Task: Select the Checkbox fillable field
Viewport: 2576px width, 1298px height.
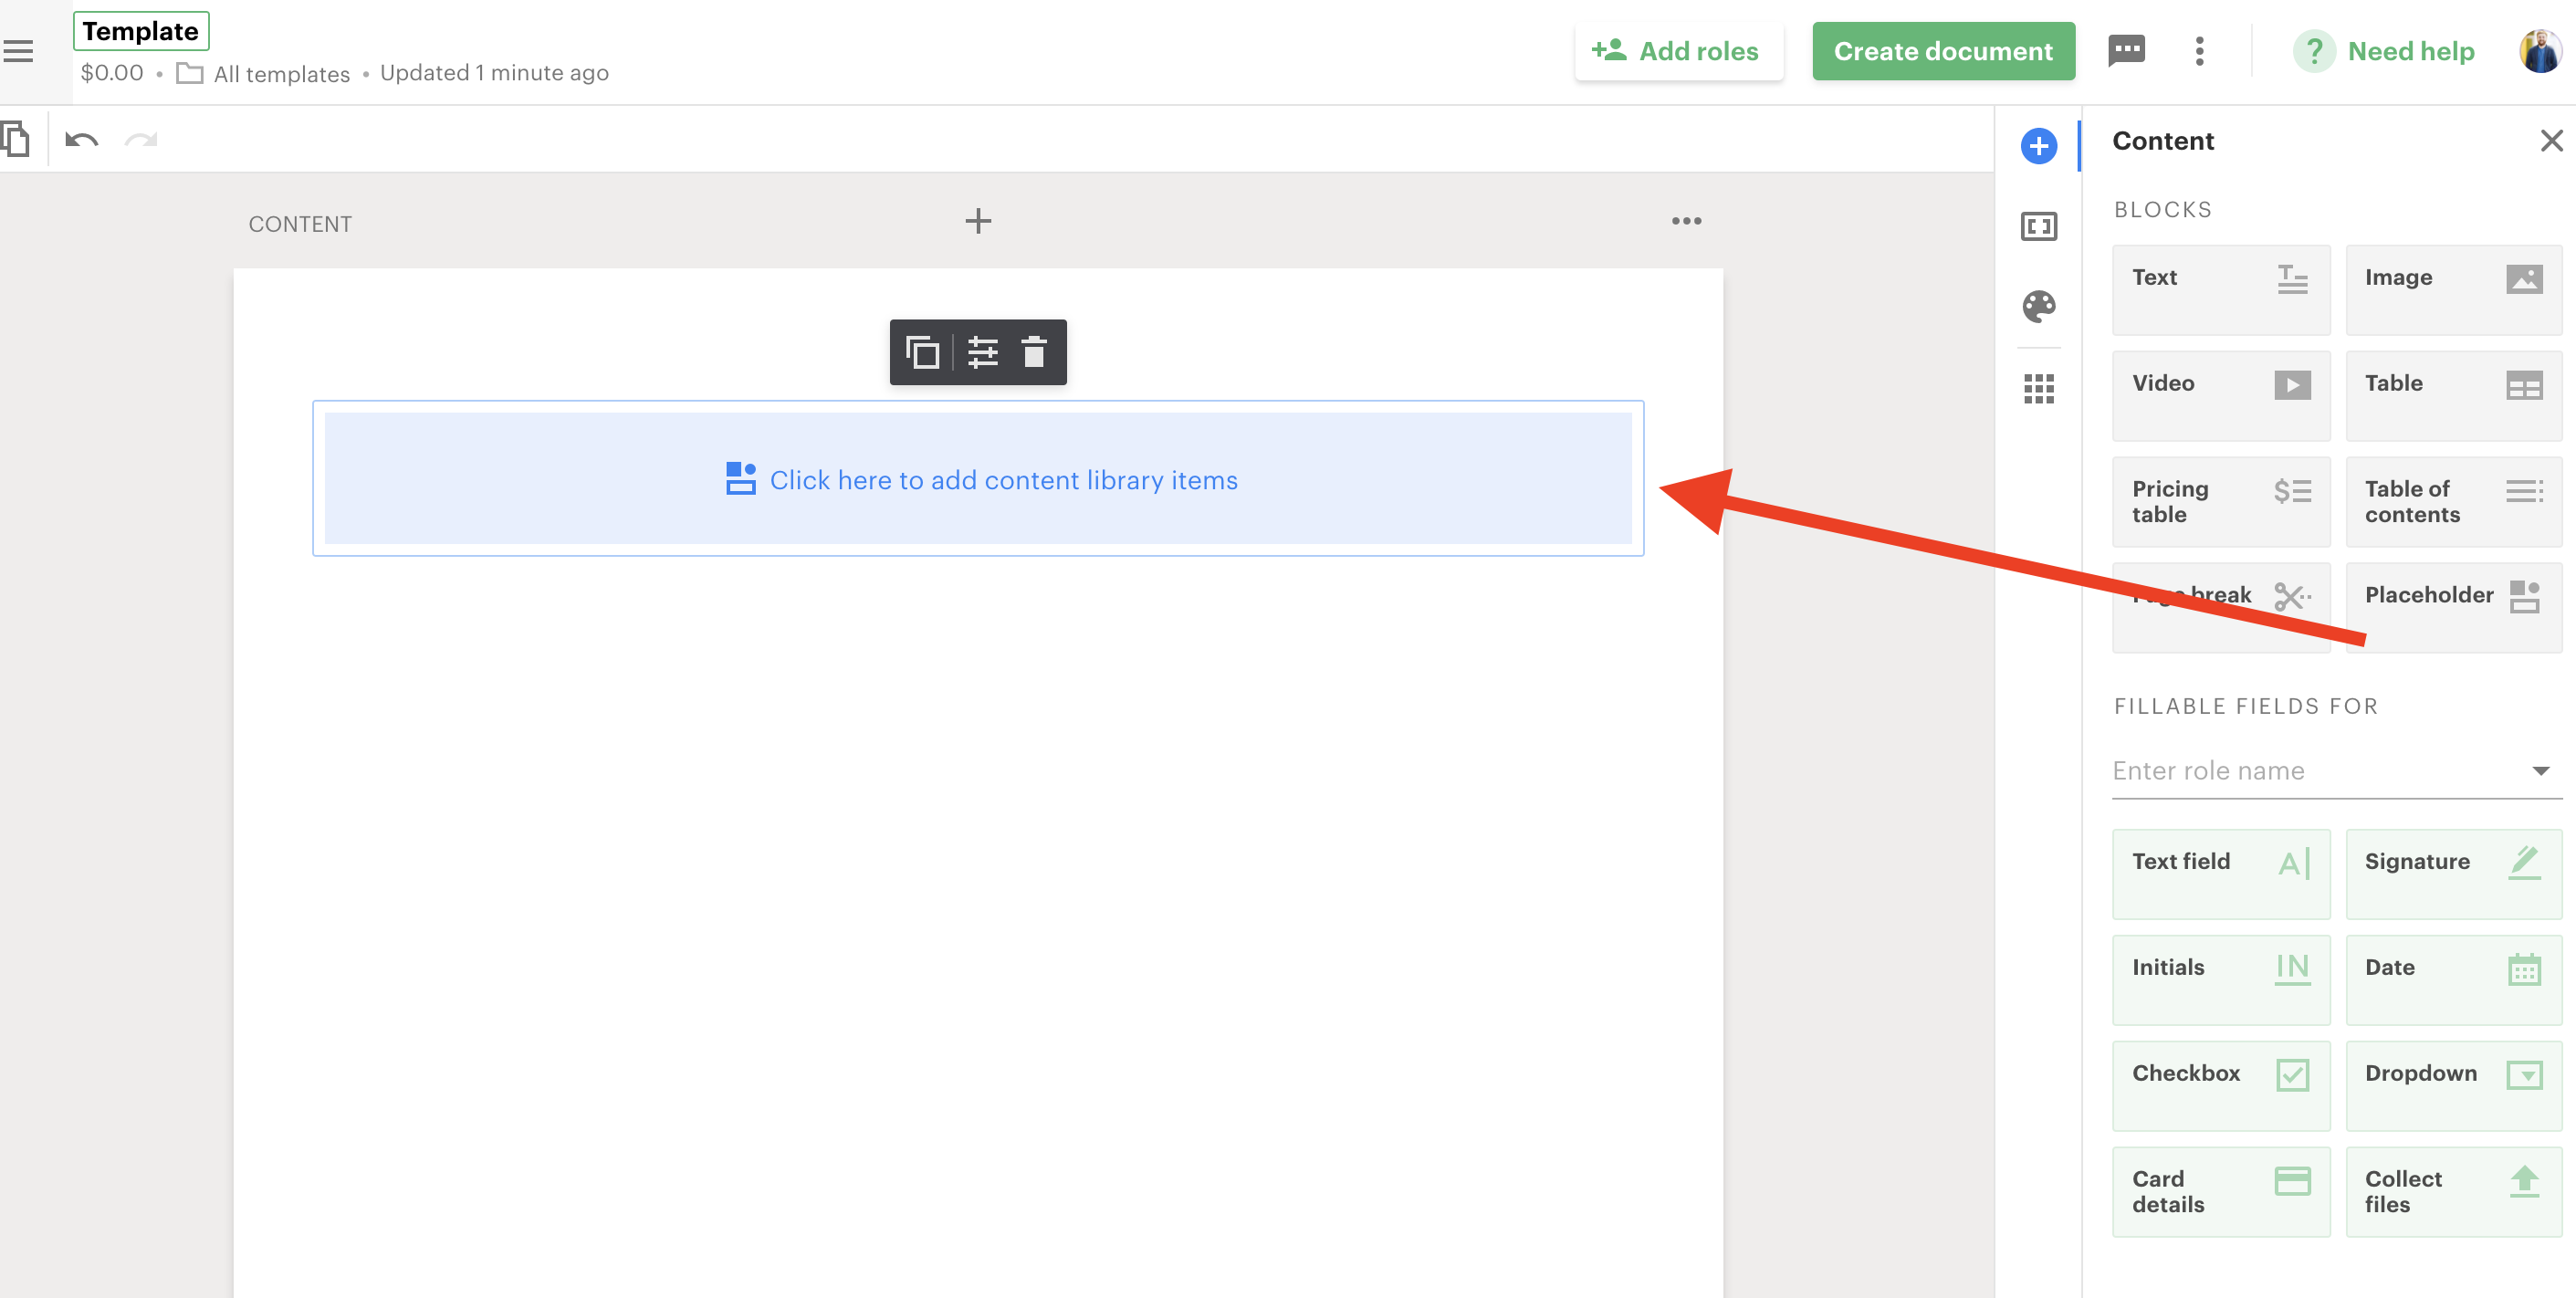Action: (2220, 1085)
